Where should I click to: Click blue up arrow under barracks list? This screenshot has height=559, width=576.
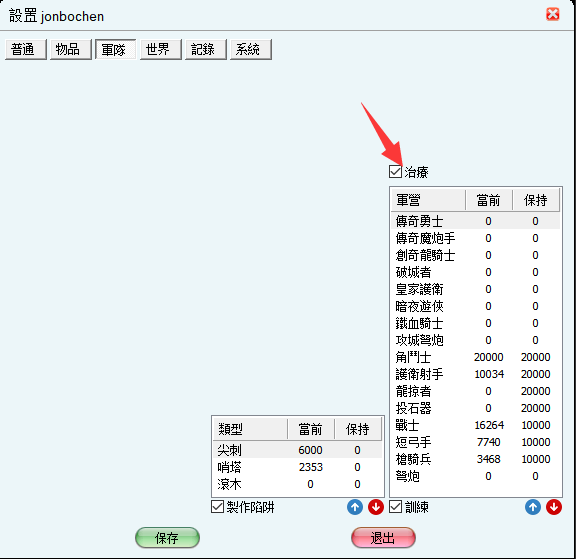[x=533, y=507]
